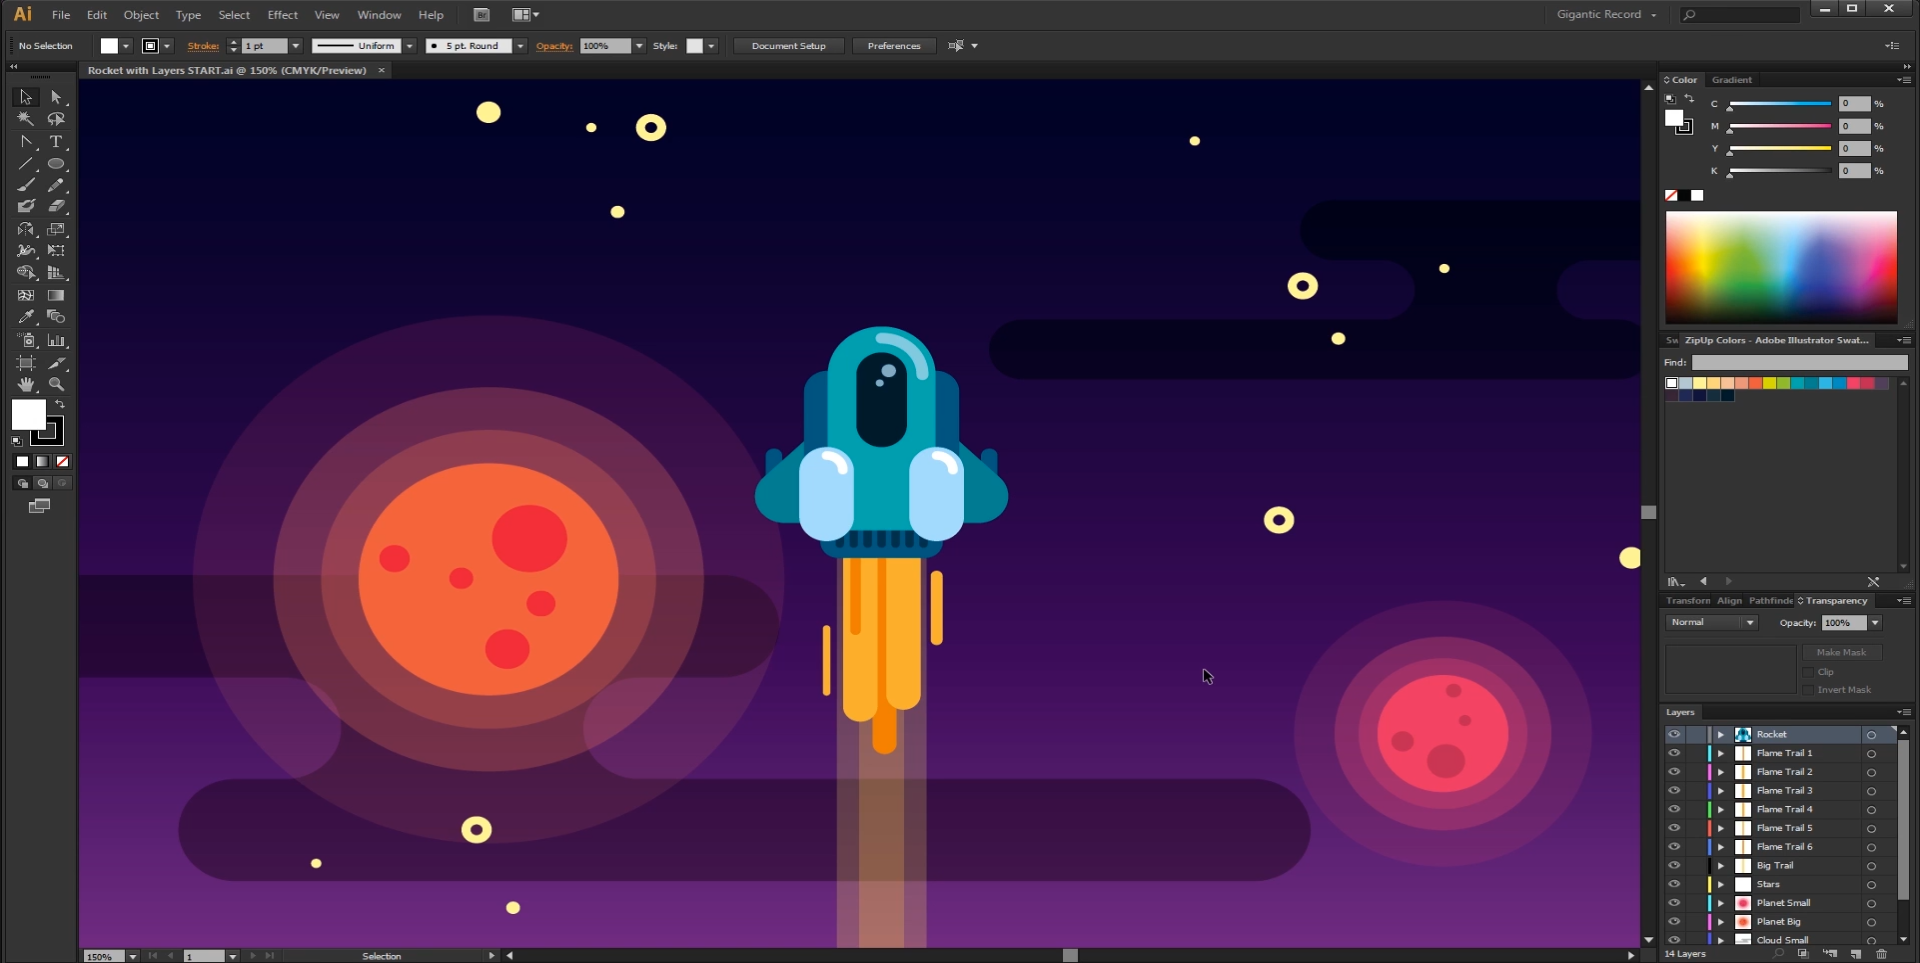Toggle visibility of Stars layer
The height and width of the screenshot is (963, 1920).
click(x=1674, y=884)
